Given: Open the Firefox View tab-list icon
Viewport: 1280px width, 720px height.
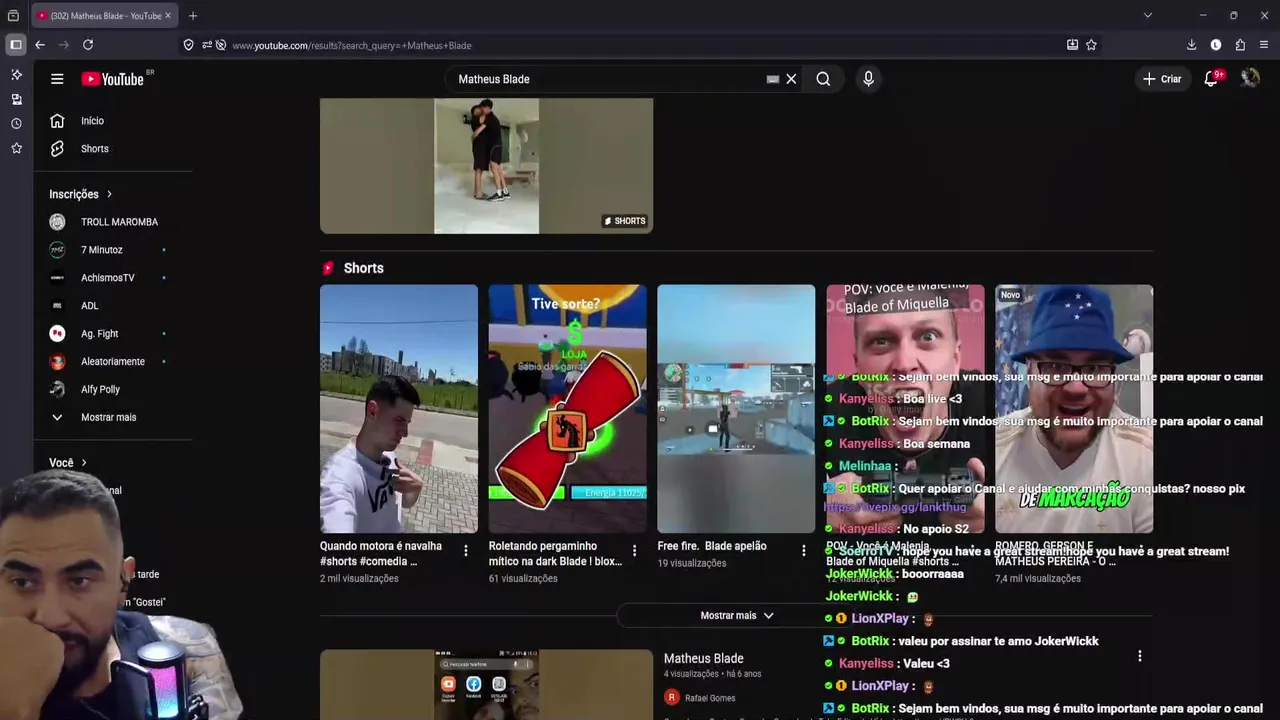Looking at the screenshot, I should [13, 16].
